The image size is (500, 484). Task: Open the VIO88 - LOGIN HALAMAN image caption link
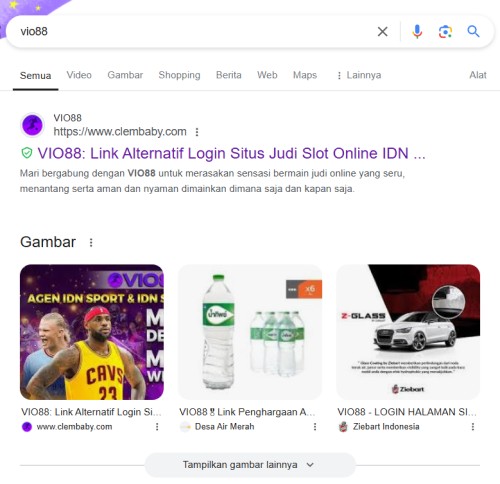407,412
